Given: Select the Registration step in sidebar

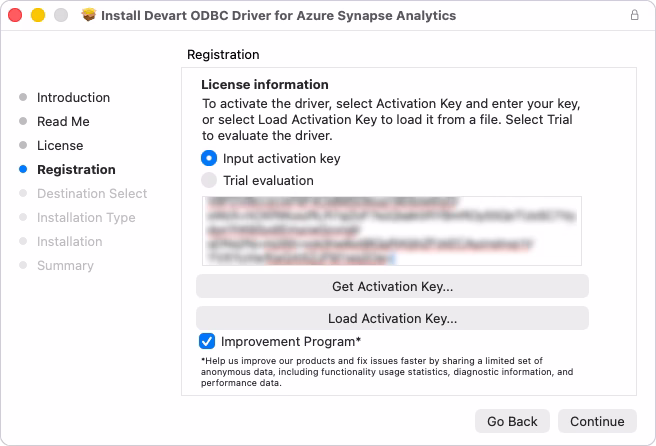Looking at the screenshot, I should [x=76, y=169].
